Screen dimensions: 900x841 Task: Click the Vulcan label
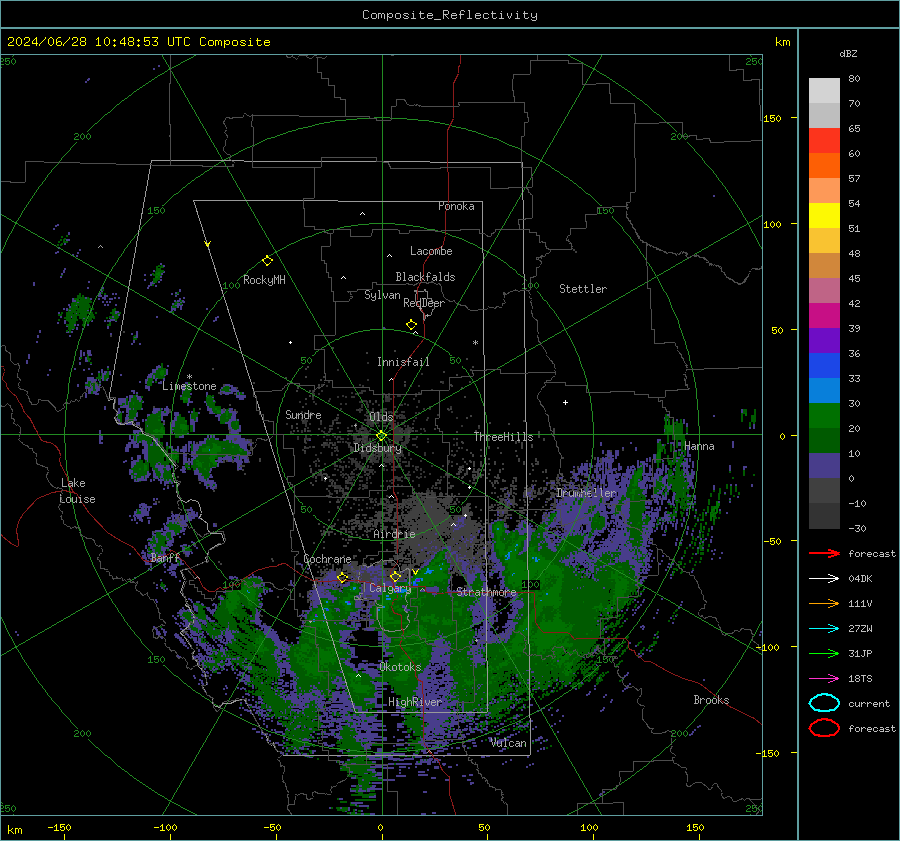[x=508, y=743]
